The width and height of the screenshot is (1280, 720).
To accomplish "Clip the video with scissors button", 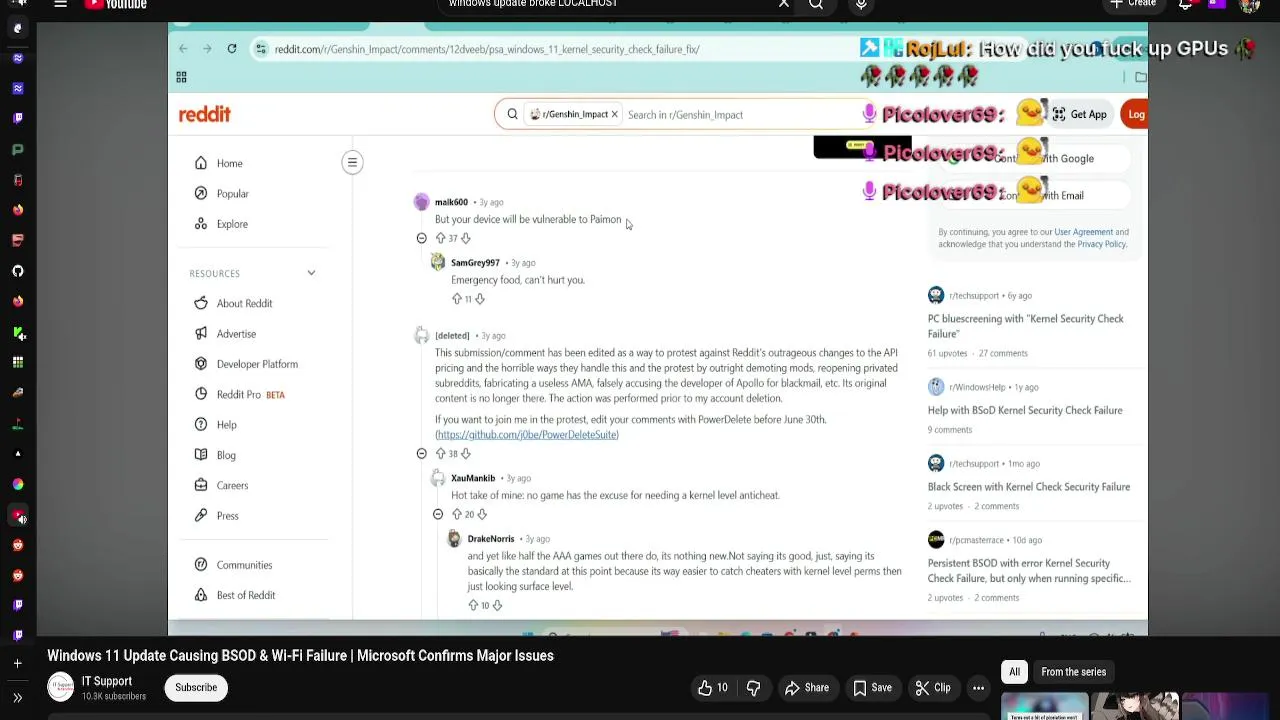I will point(933,688).
